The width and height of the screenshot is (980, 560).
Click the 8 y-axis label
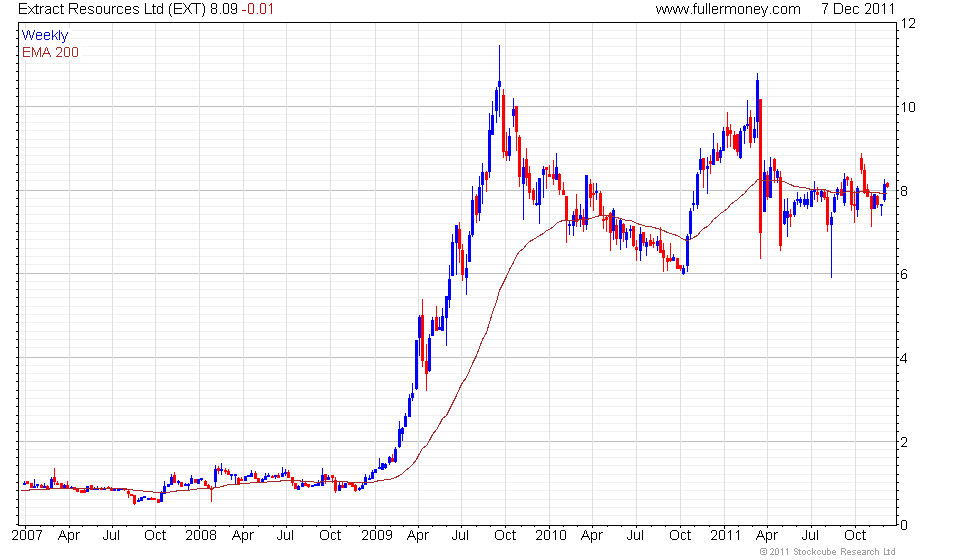pyautogui.click(x=904, y=191)
